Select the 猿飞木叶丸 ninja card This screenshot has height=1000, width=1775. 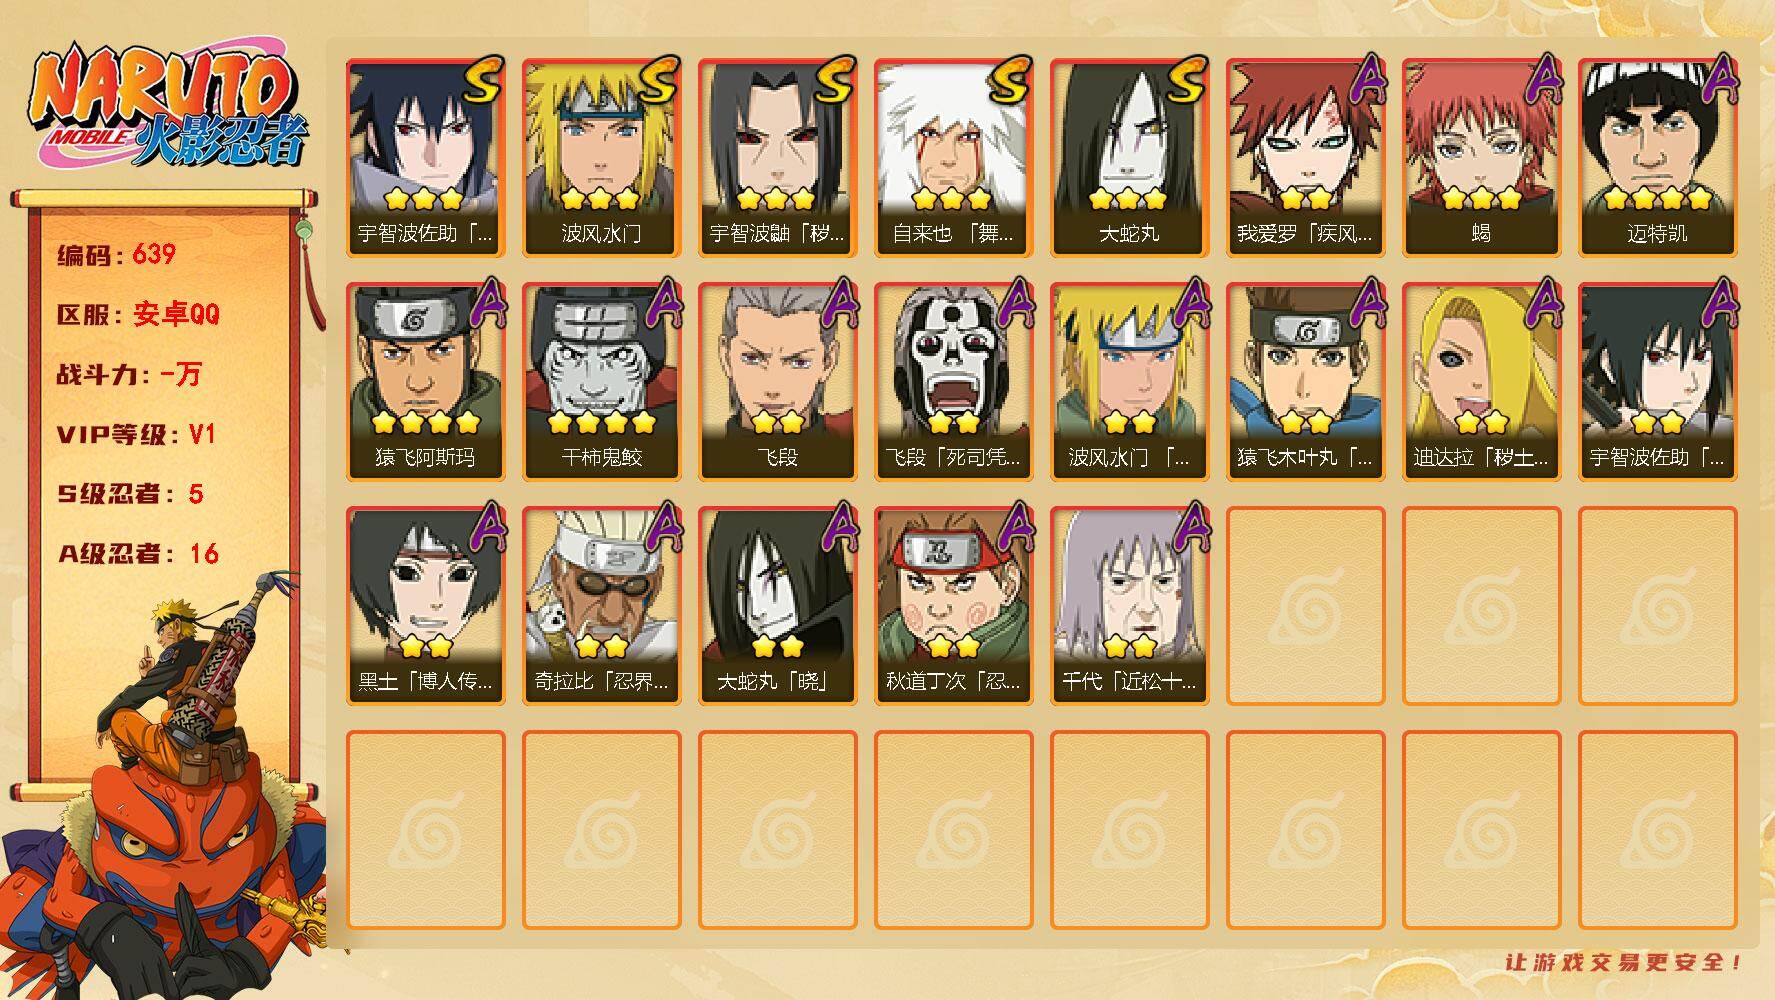(1305, 381)
